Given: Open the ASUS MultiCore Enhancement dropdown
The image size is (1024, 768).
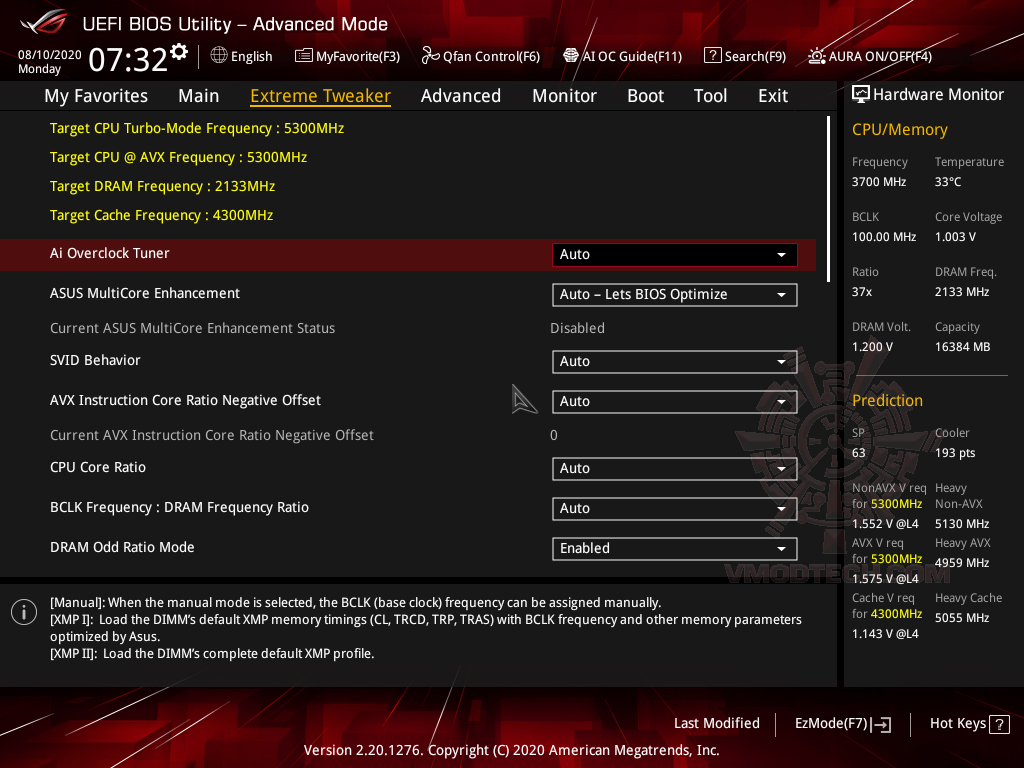Looking at the screenshot, I should 674,294.
